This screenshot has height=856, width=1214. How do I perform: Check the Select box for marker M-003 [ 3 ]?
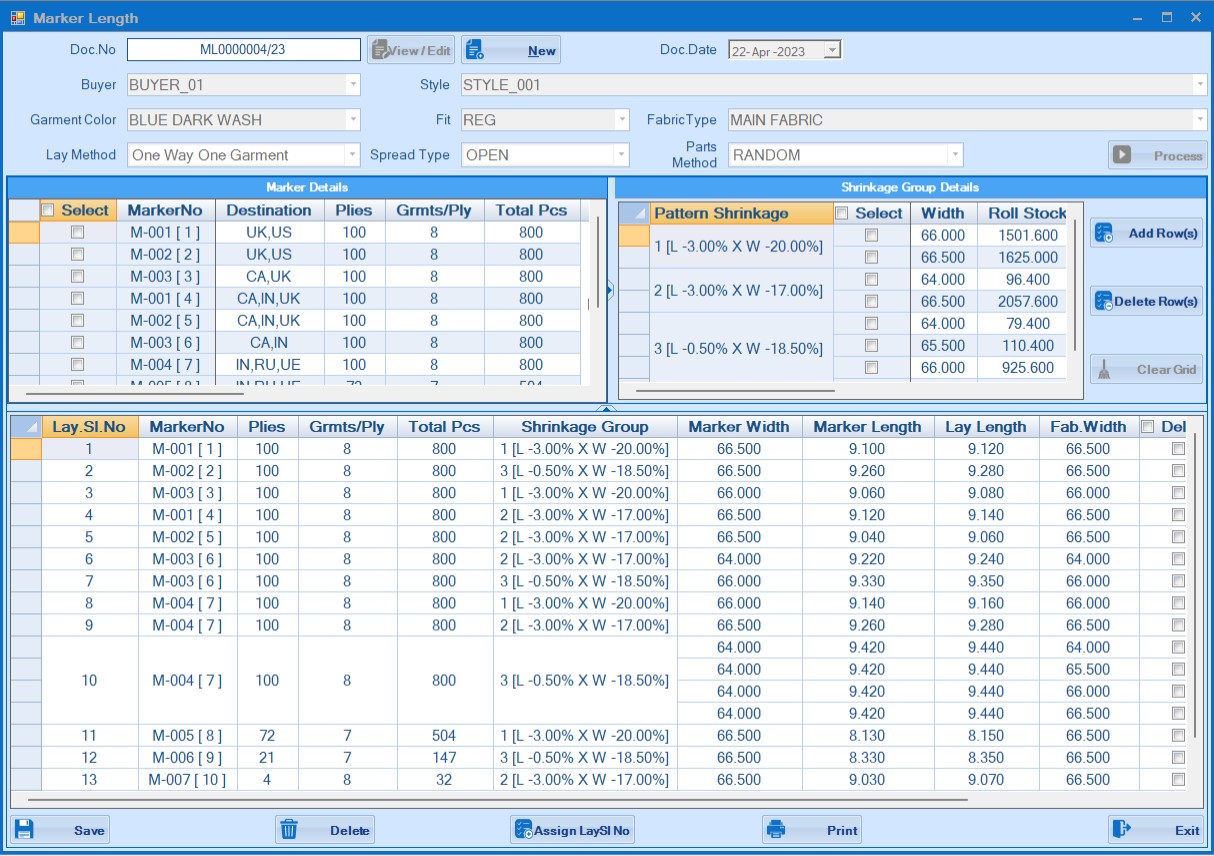[77, 276]
